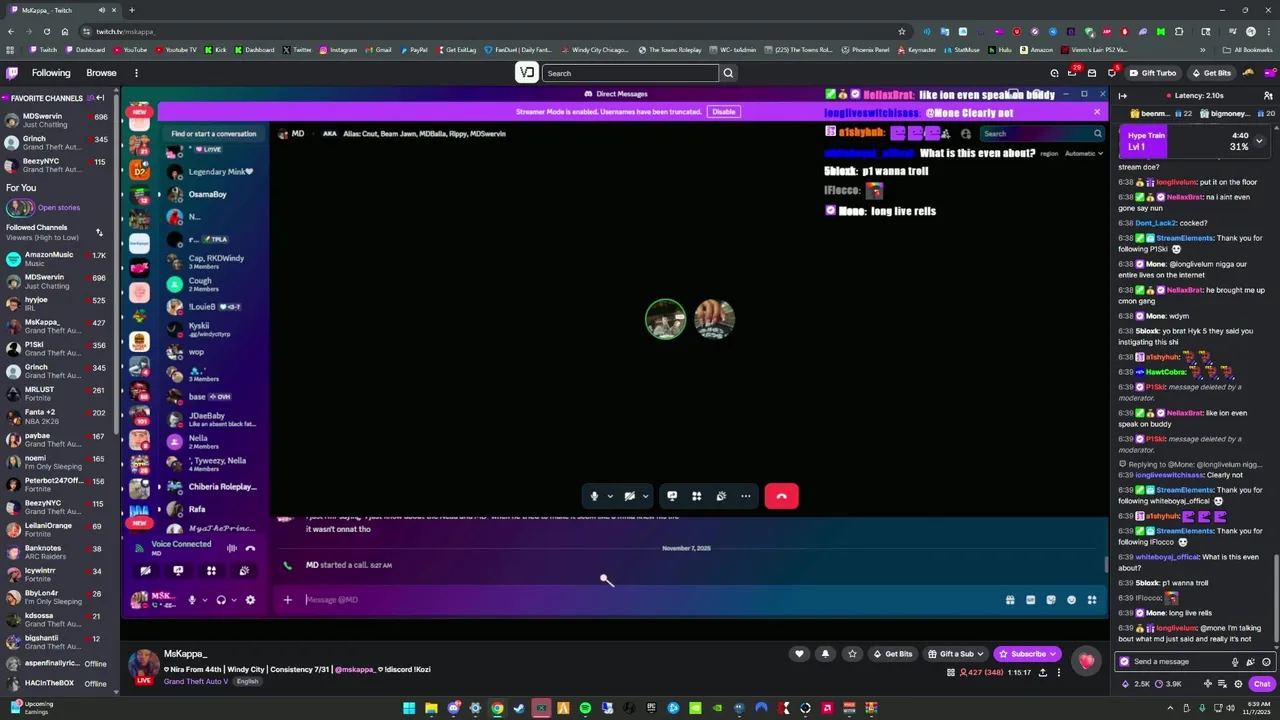Open Grand Theft Auto V category link

(x=196, y=681)
